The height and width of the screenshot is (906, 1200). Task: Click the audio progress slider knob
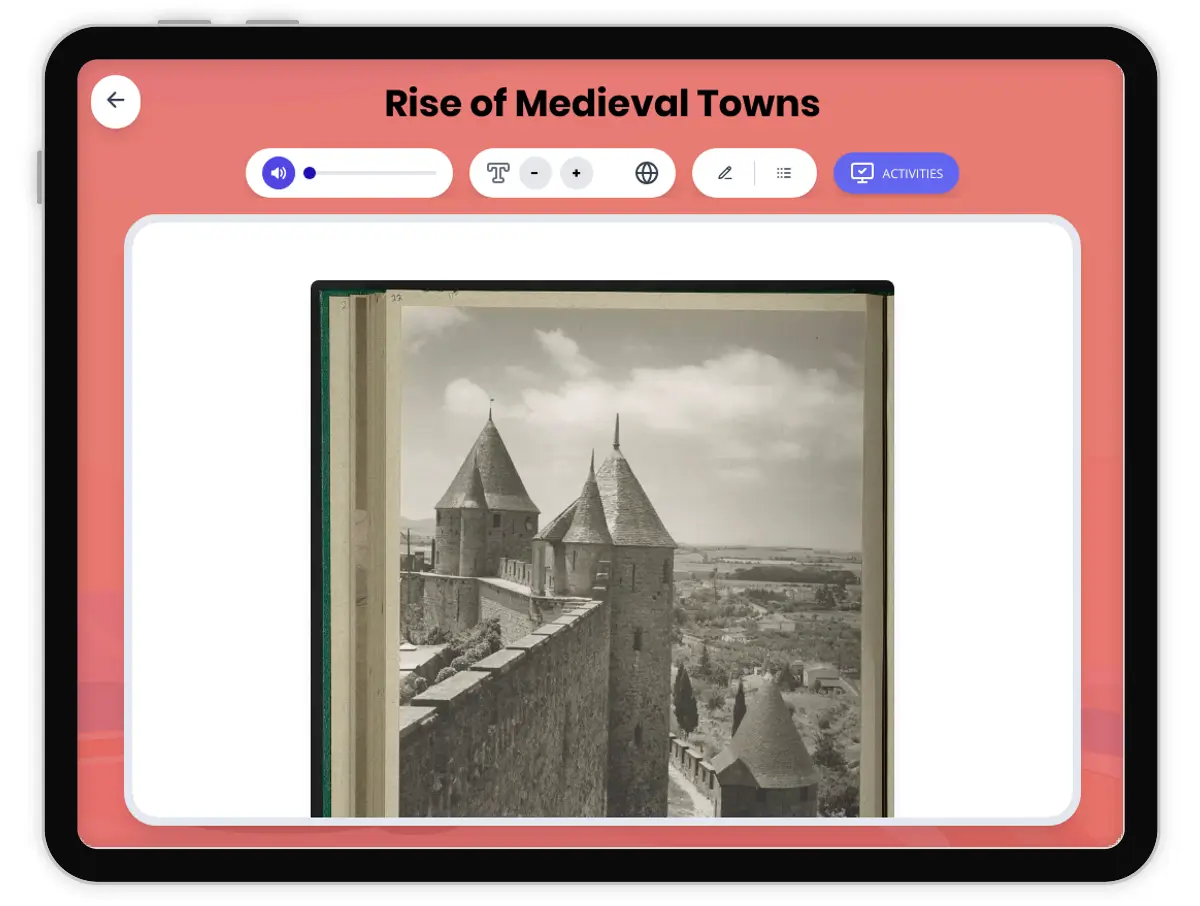pos(310,173)
